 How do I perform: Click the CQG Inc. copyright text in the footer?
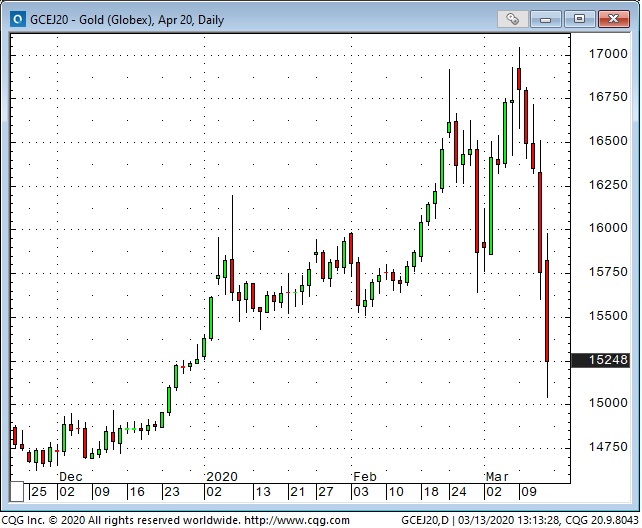(x=121, y=521)
